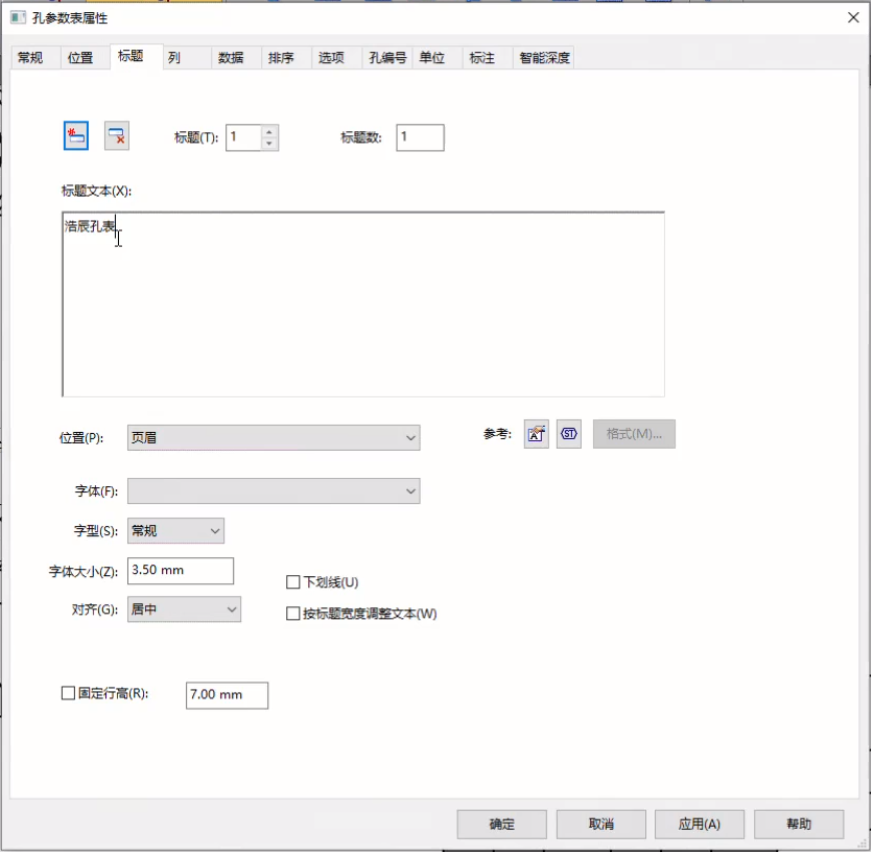871x852 pixels.
Task: Close the 孔参数表属性 dialog
Action: [853, 18]
